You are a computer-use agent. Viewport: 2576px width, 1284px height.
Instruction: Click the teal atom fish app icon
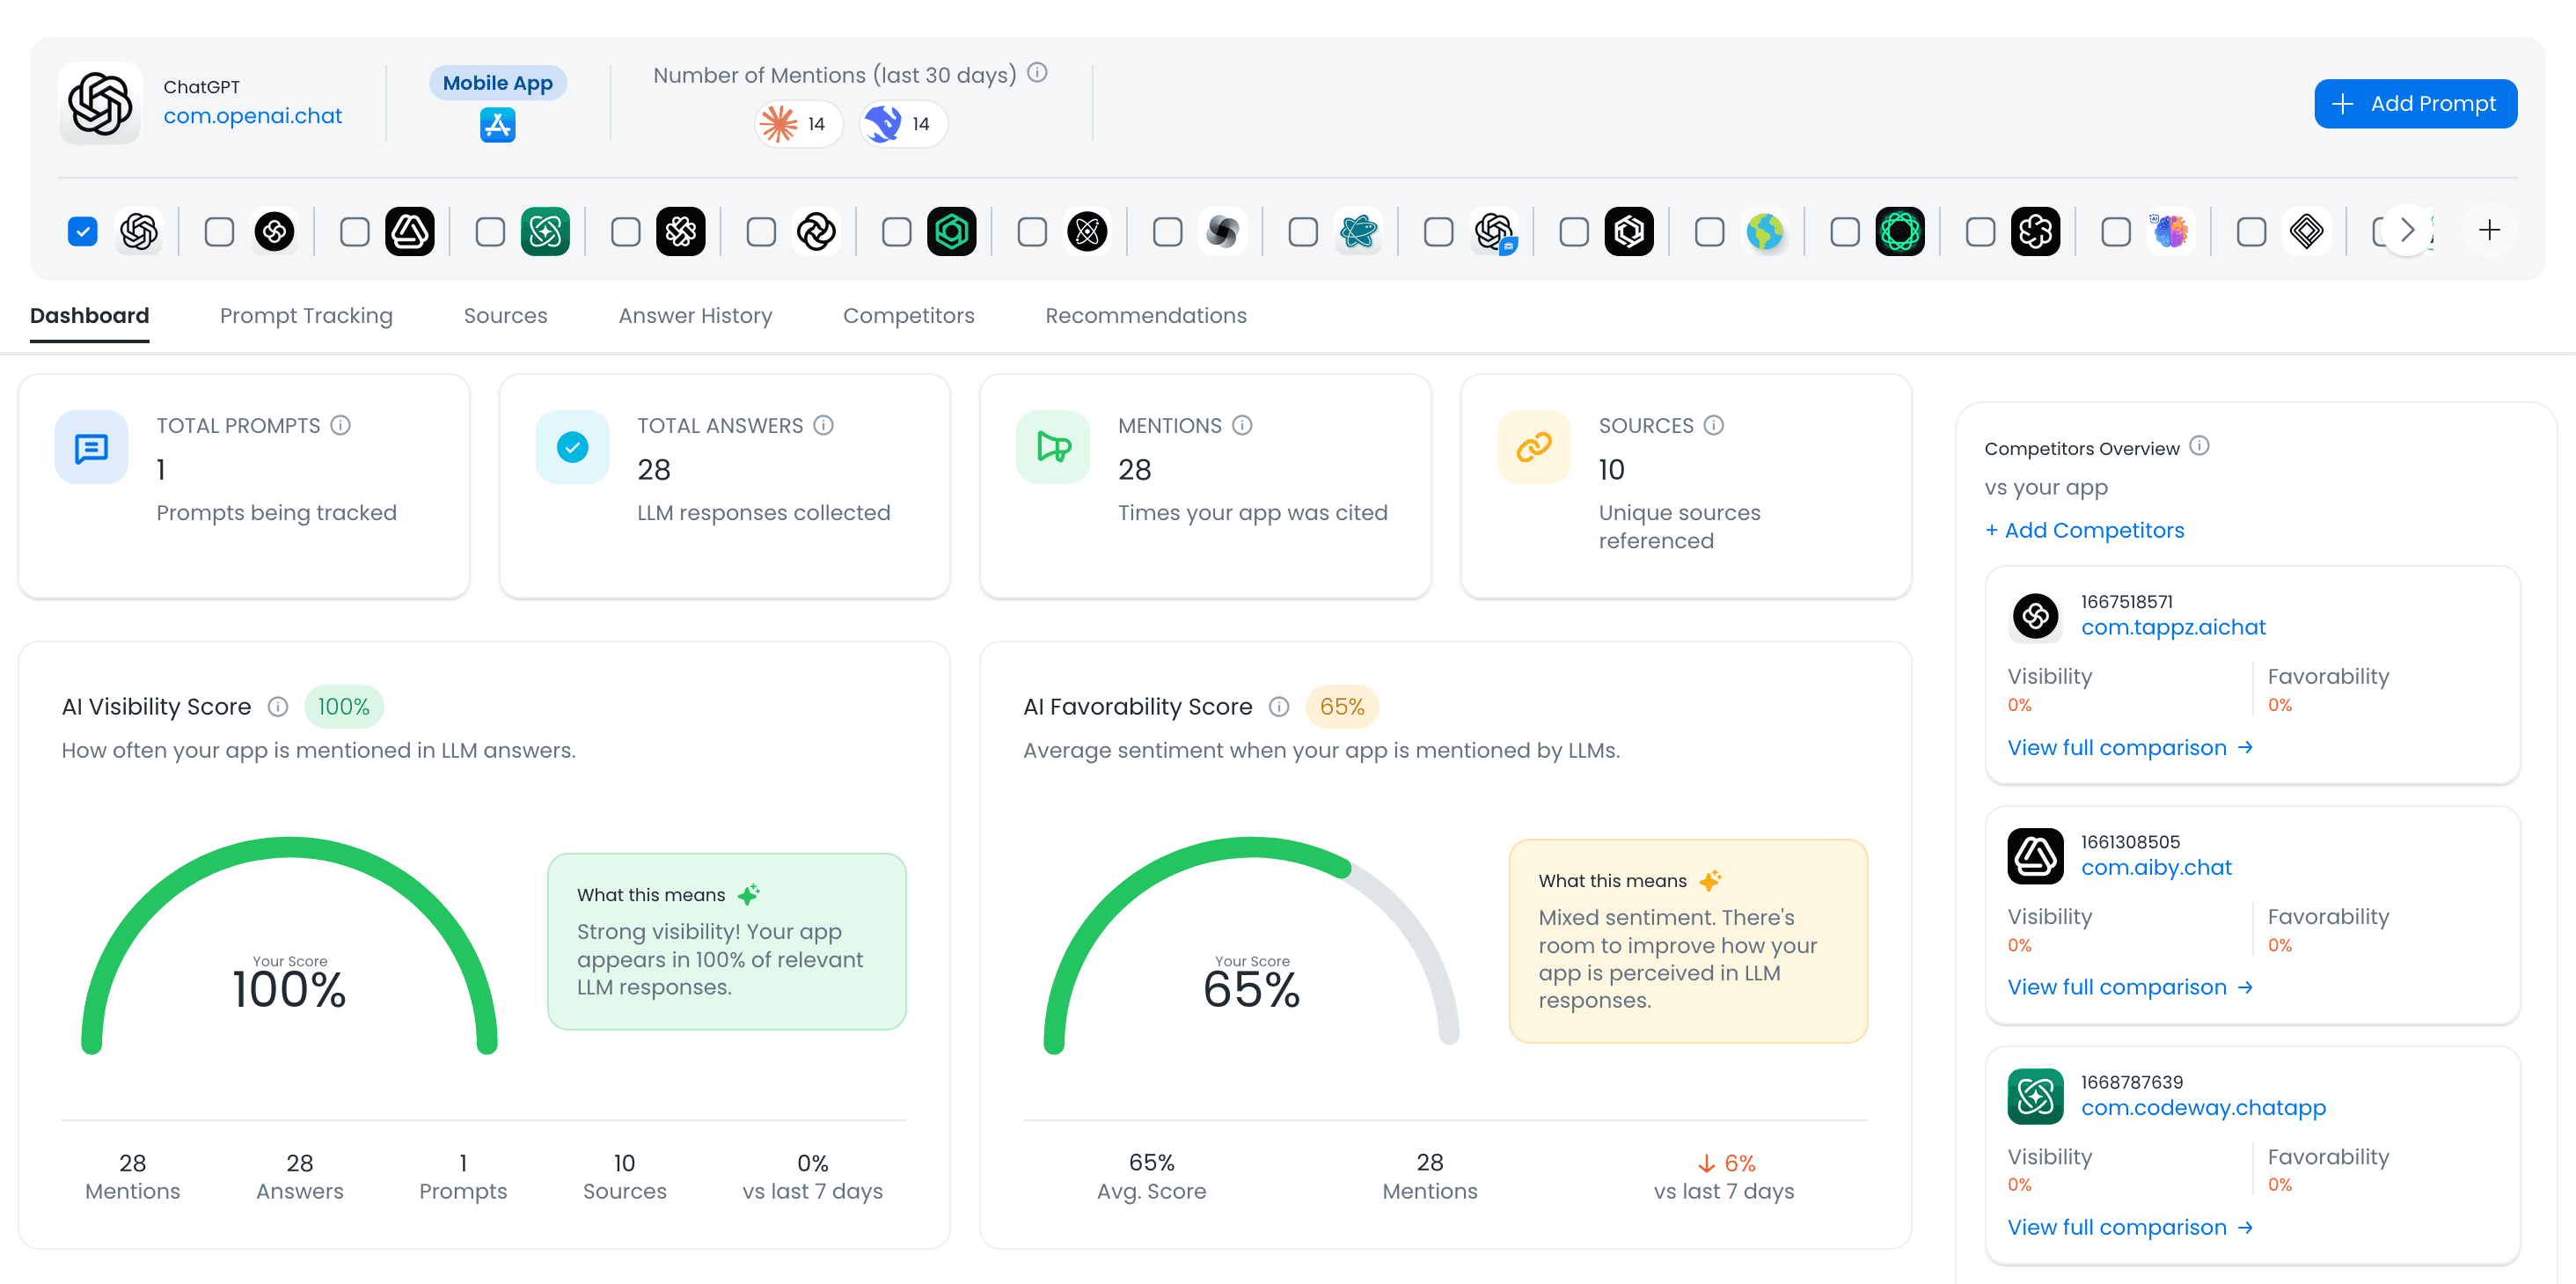1358,232
